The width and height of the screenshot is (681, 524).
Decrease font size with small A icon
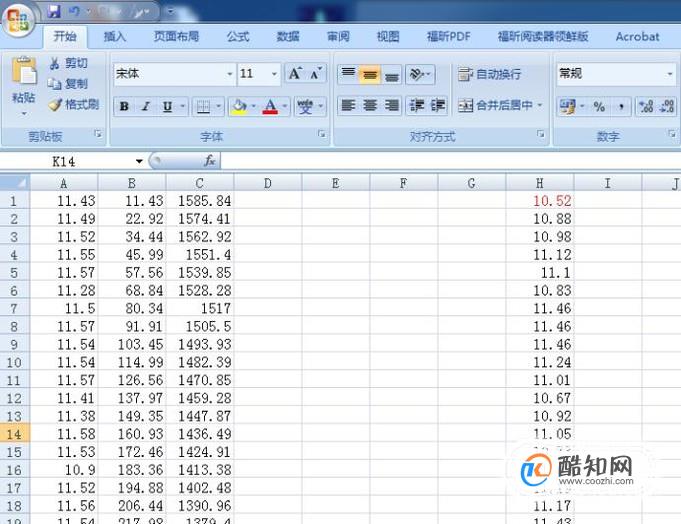(x=316, y=74)
